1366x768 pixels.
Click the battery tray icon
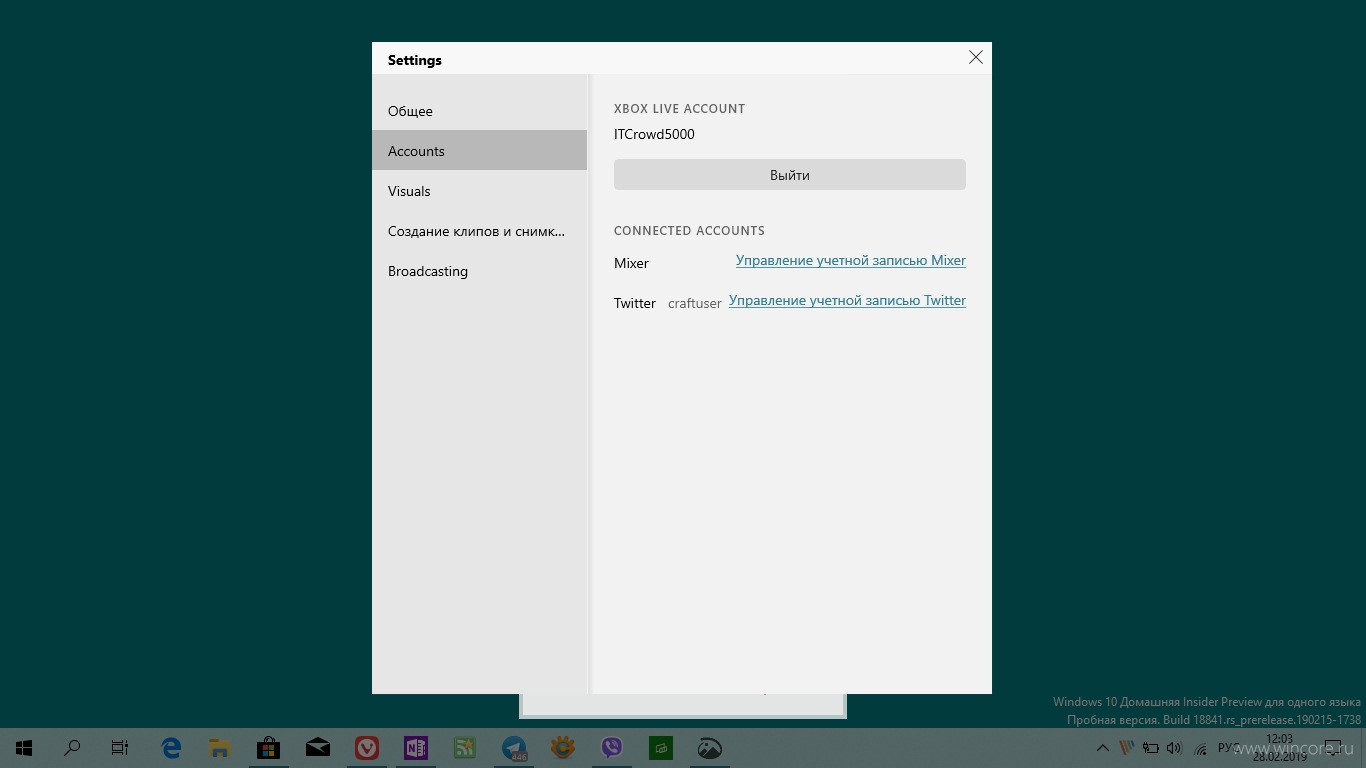coord(1151,748)
